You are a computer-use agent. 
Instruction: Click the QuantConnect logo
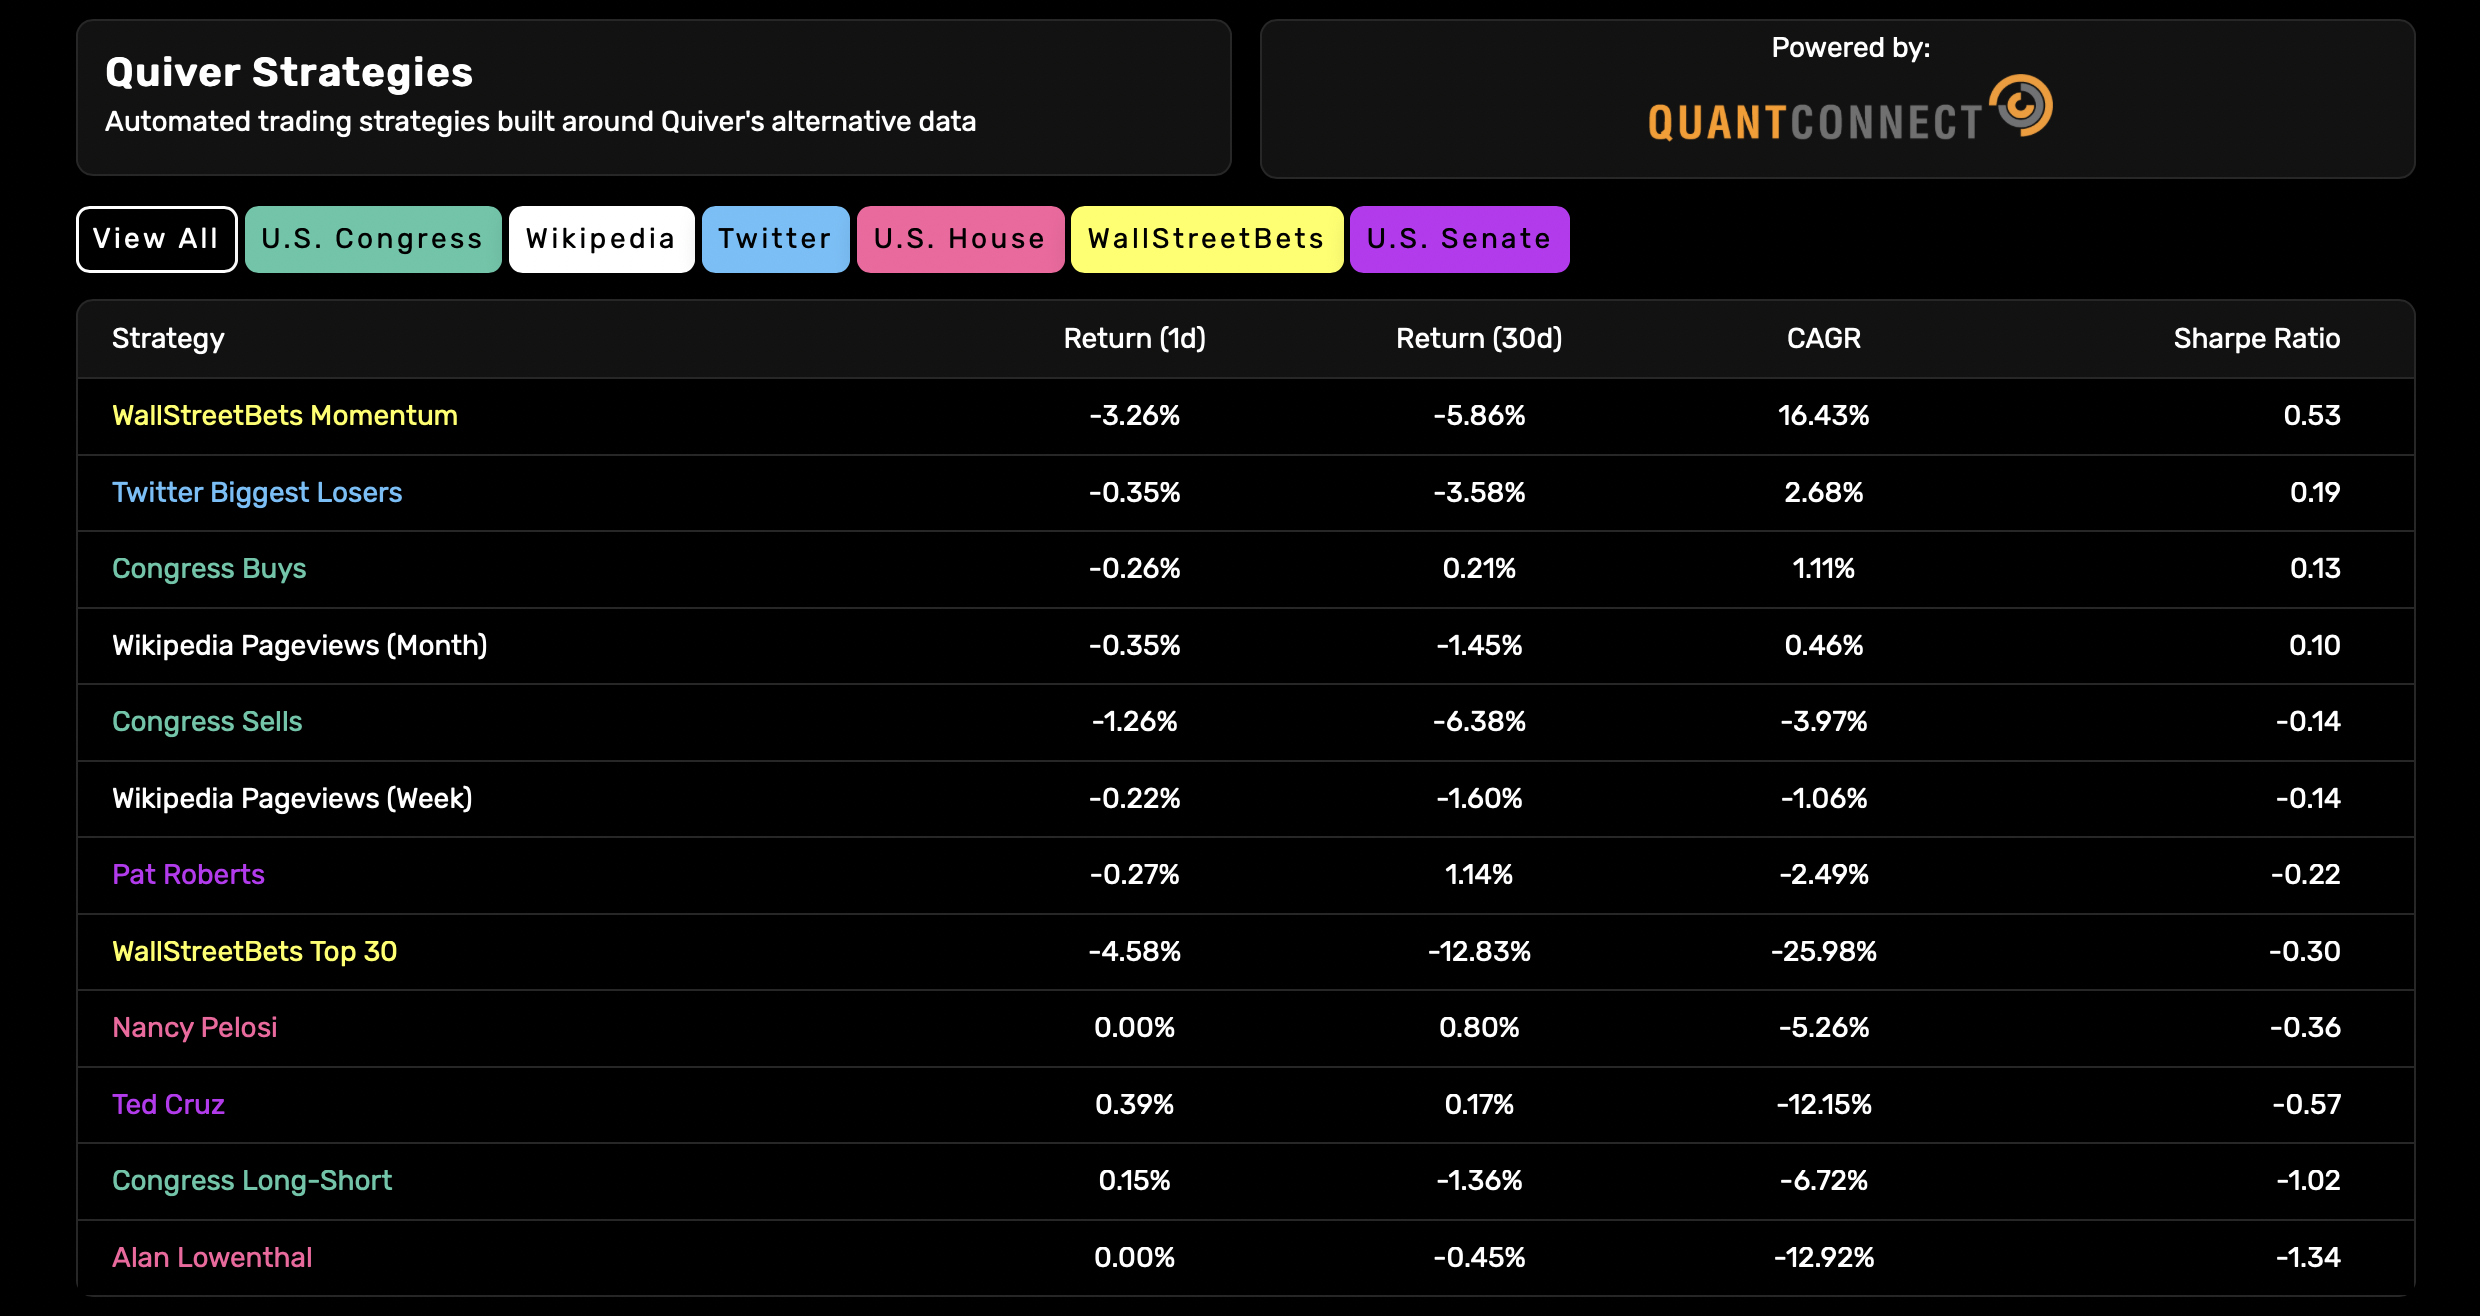pos(1849,110)
